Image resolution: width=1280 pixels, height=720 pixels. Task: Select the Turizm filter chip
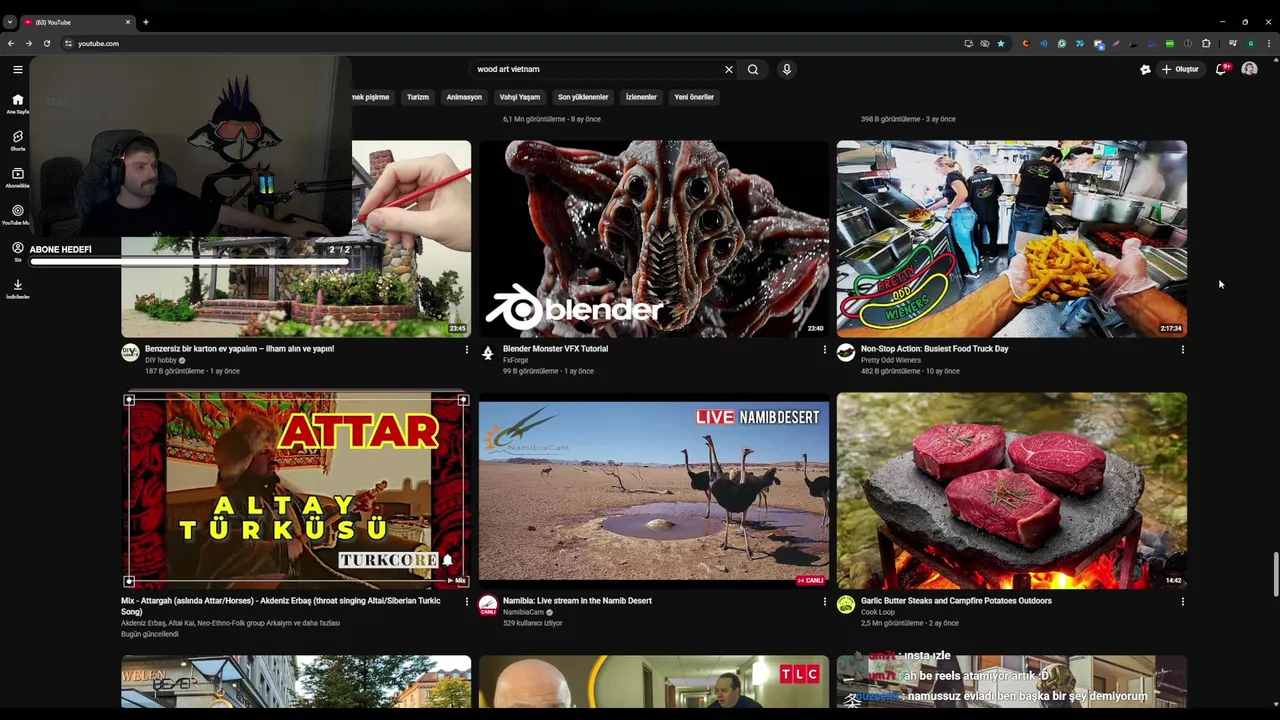[418, 97]
